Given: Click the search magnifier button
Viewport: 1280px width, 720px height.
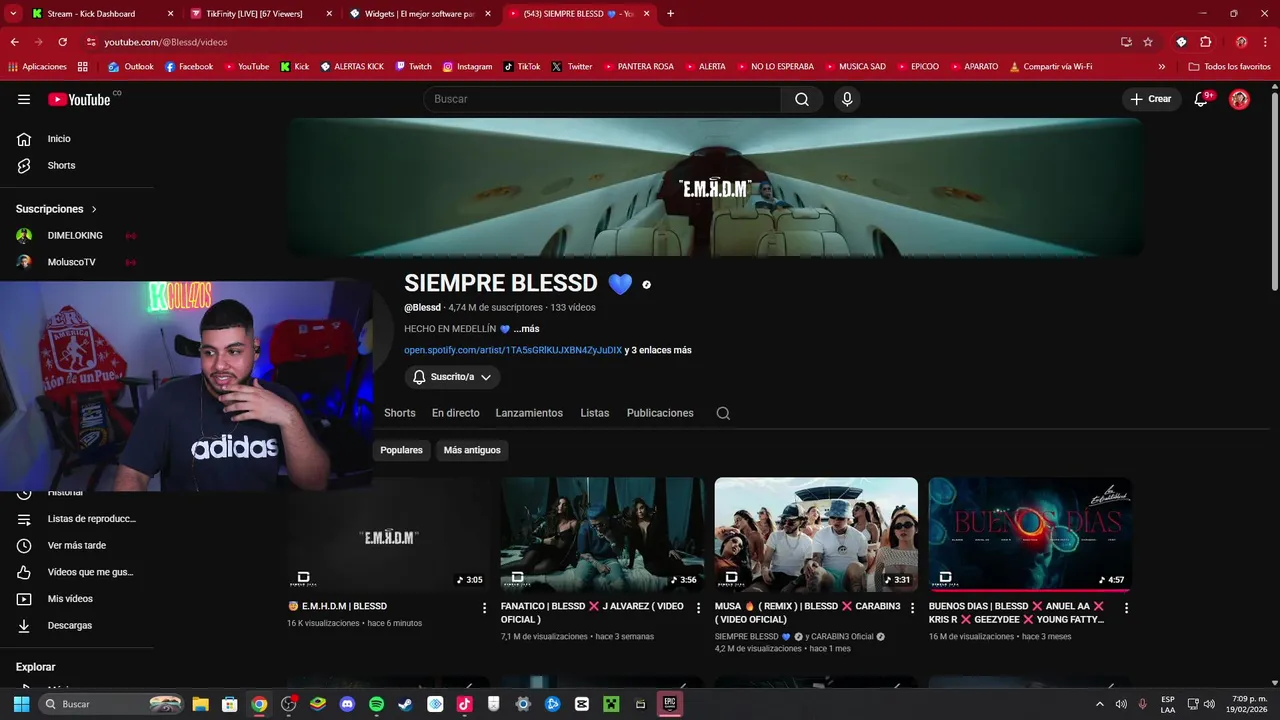Looking at the screenshot, I should pyautogui.click(x=802, y=99).
